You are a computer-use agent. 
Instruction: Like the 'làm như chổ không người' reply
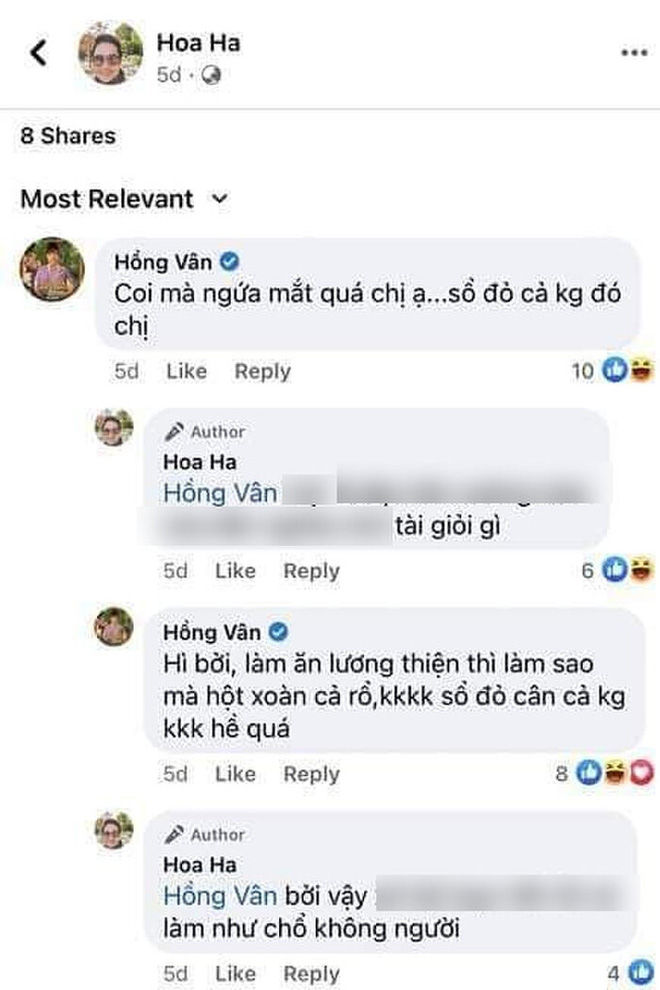point(235,973)
